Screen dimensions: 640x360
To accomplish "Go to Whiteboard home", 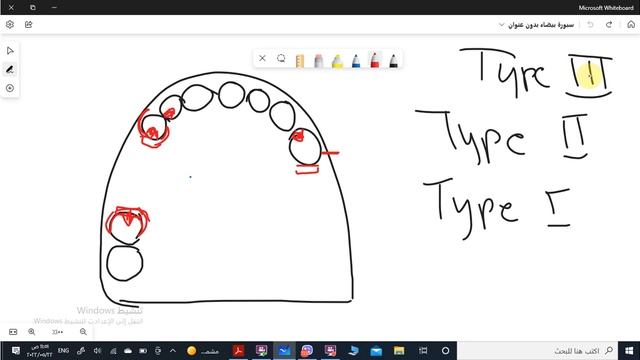I will click(631, 24).
